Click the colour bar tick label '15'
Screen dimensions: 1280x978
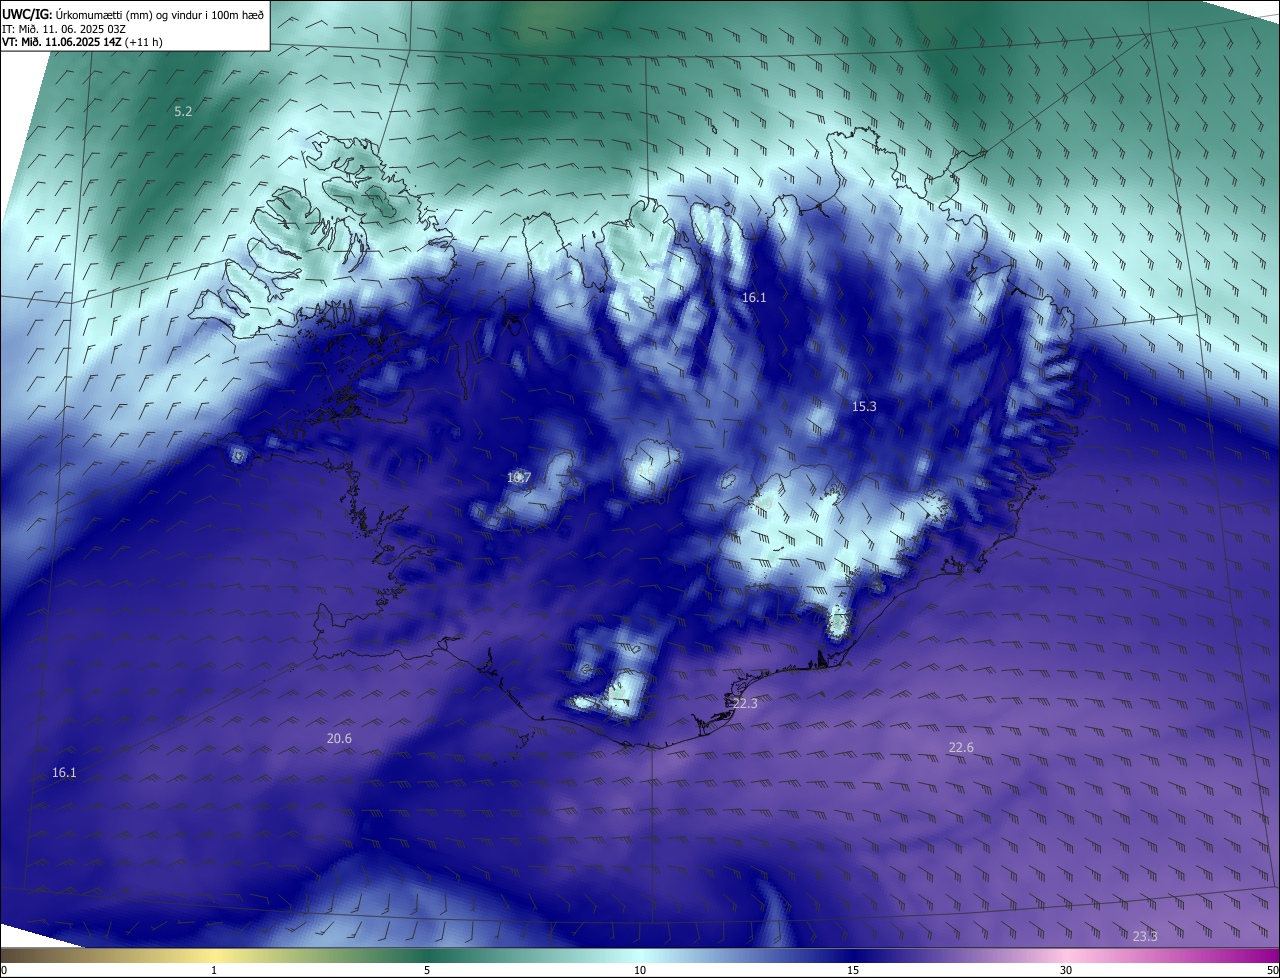coord(853,971)
